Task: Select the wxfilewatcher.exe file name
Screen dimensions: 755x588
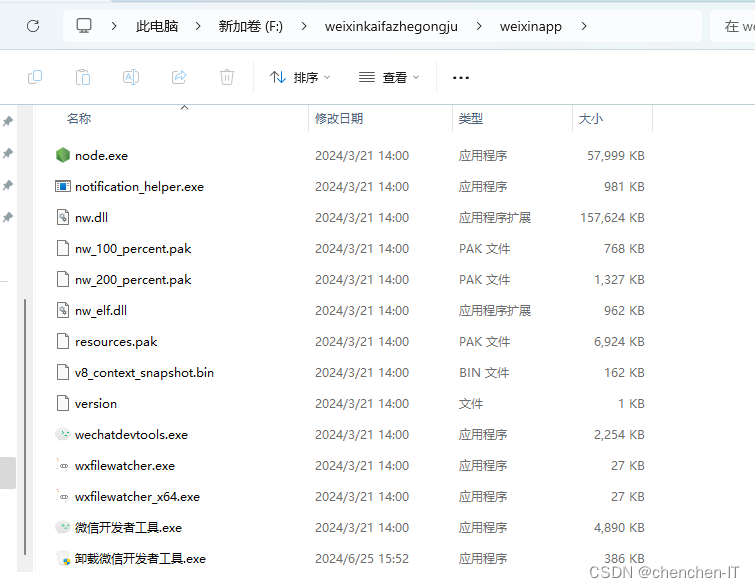Action: pyautogui.click(x=125, y=466)
